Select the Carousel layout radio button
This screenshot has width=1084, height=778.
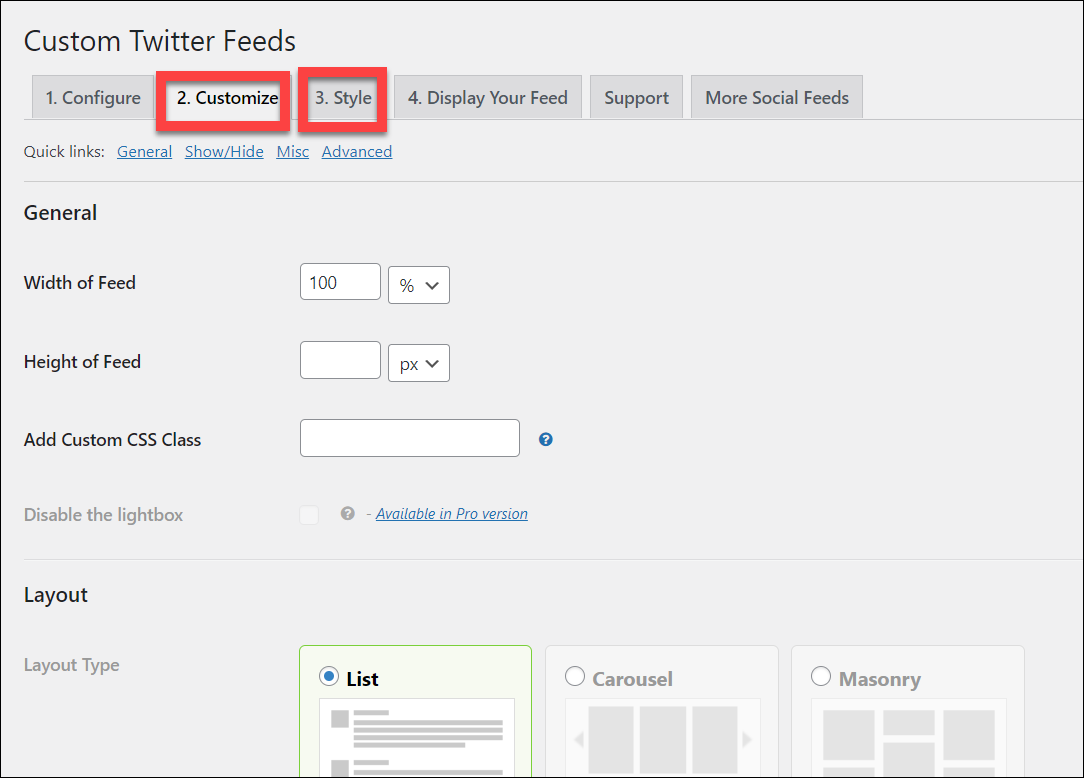[575, 676]
